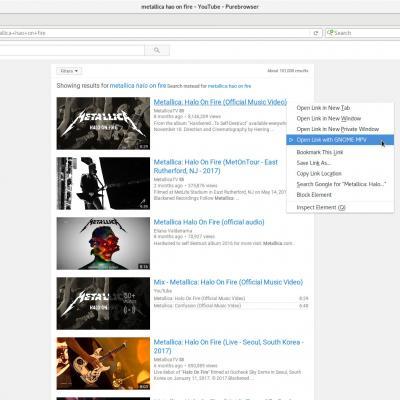Screen dimensions: 400x400
Task: Click Mix track Metallica: Halo On Fire (Official Music Video)
Action: click(199, 298)
